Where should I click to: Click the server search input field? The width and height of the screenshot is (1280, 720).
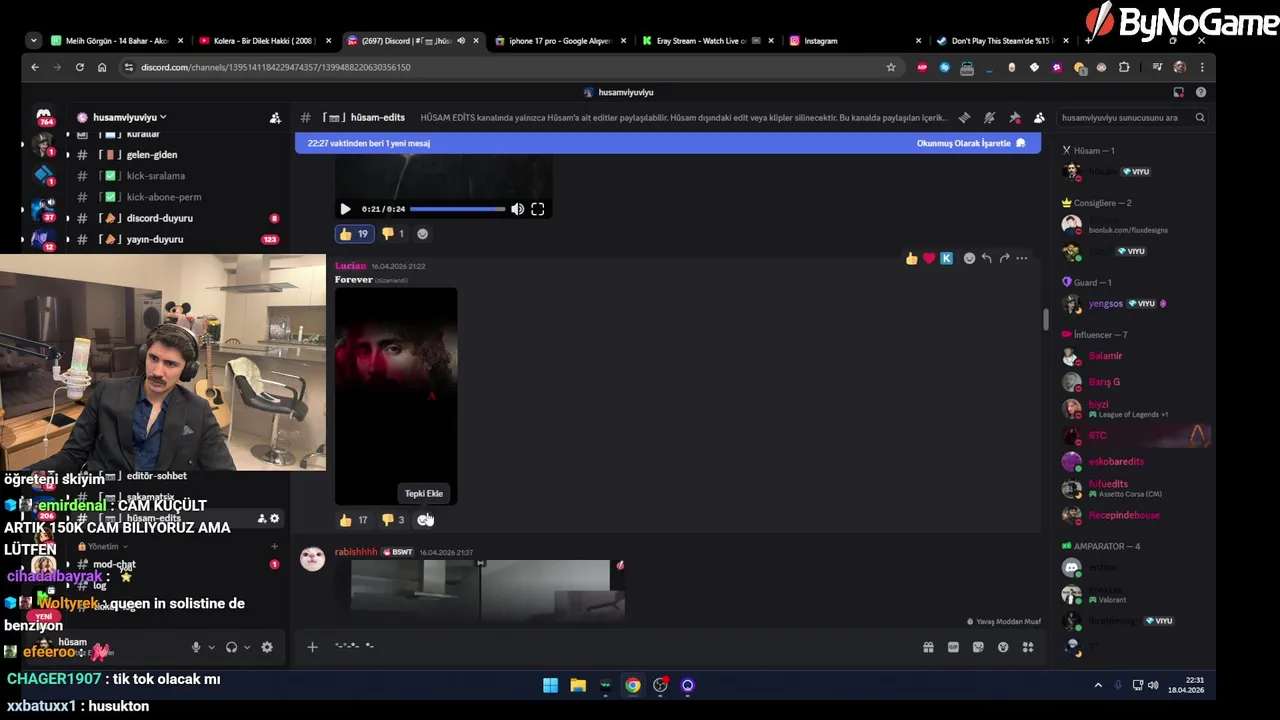click(x=1131, y=118)
